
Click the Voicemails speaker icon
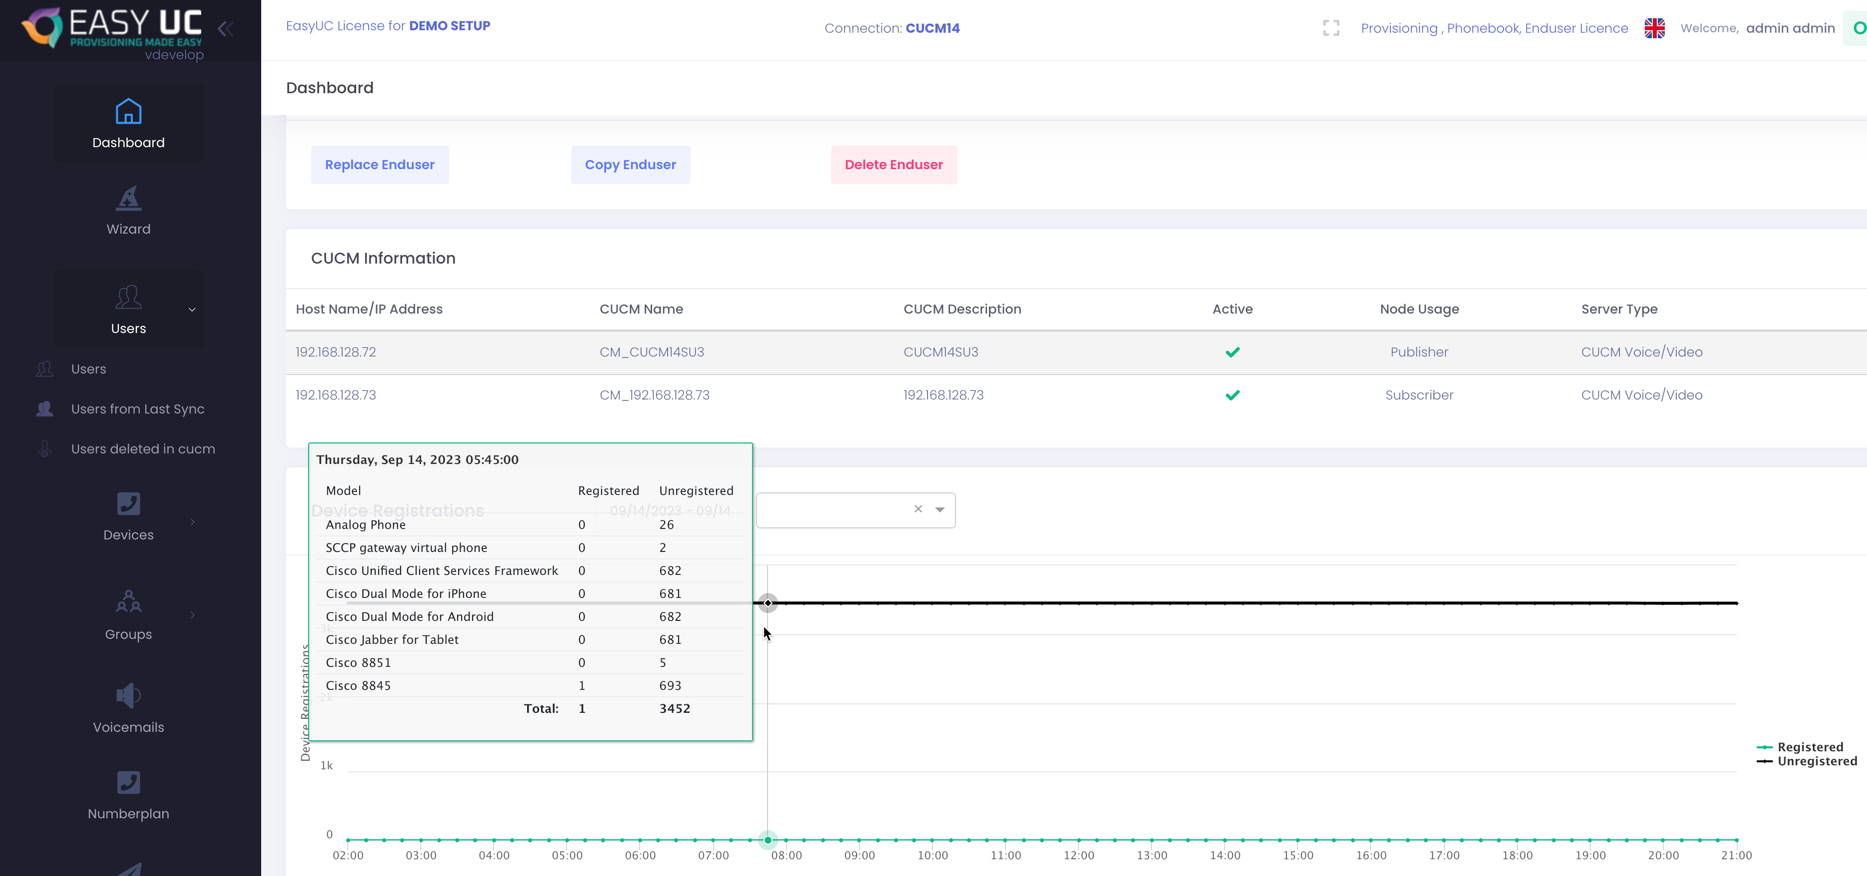[128, 695]
